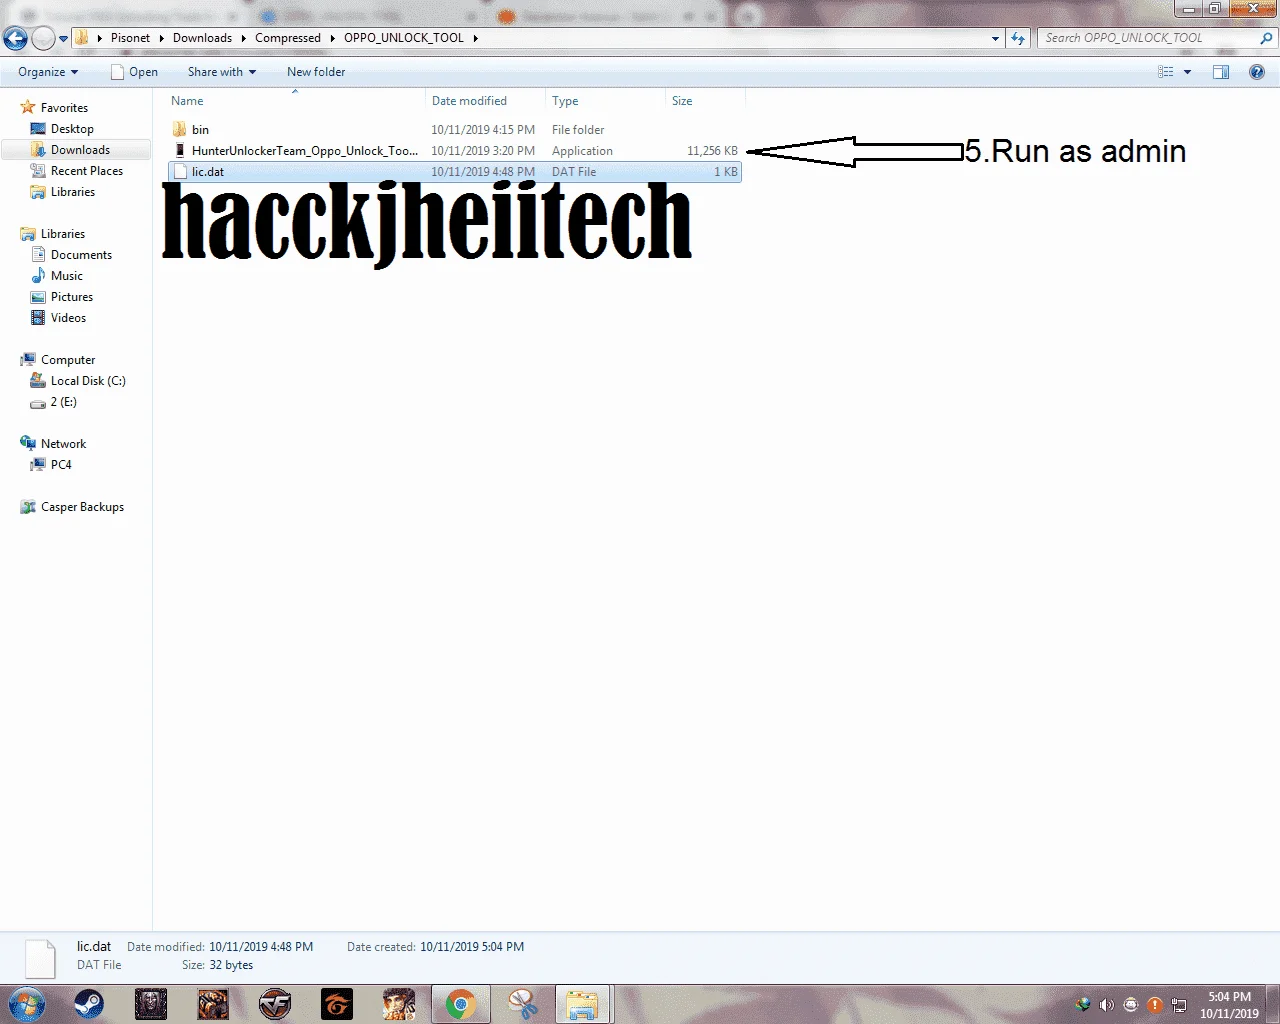Open Downloads in Favorites
1280x1024 pixels.
tap(80, 150)
